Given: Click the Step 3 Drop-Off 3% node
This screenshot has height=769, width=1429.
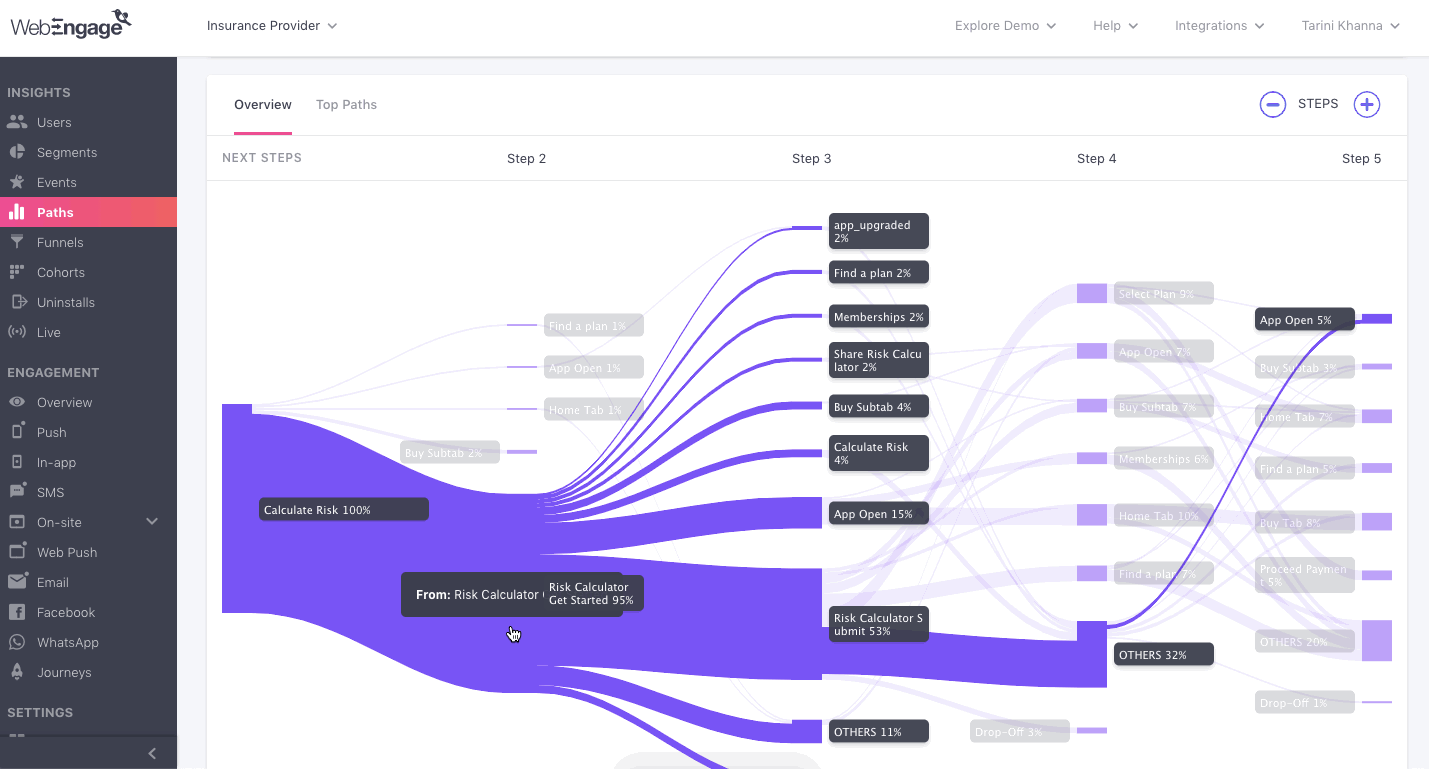Looking at the screenshot, I should [x=1020, y=732].
